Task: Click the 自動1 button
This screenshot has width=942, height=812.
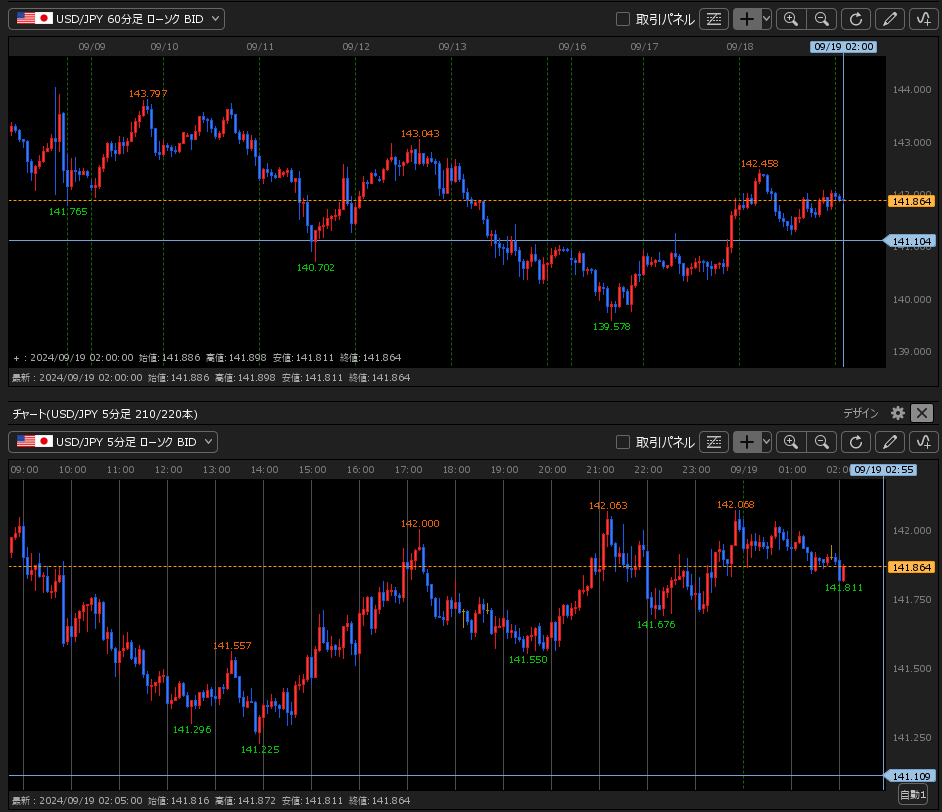Action: (913, 795)
